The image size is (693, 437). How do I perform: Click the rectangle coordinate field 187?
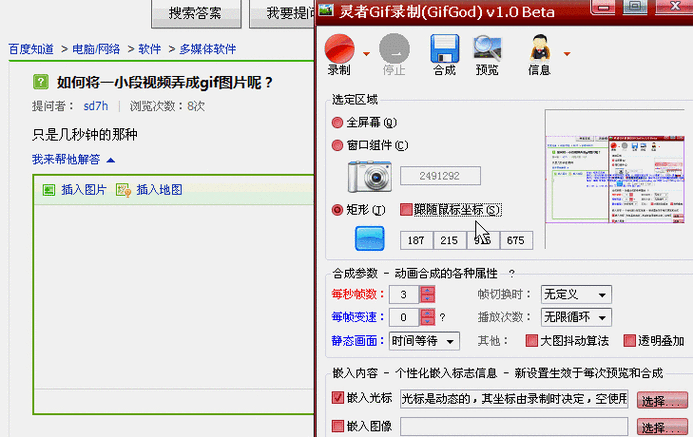click(x=416, y=240)
